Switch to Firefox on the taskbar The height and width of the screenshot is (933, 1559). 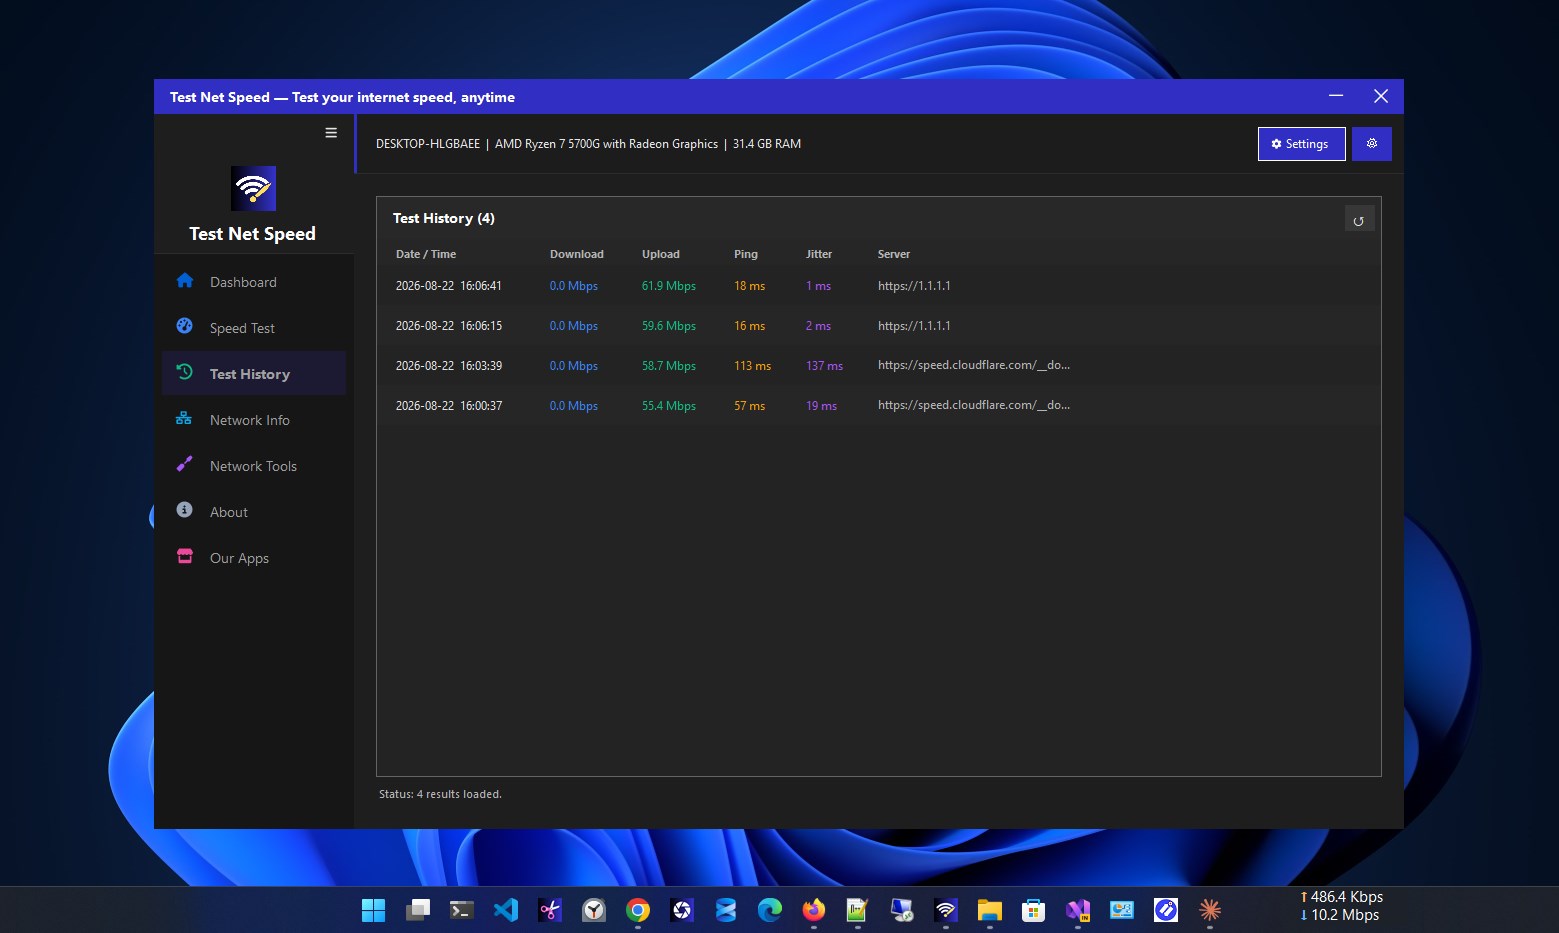click(x=814, y=910)
